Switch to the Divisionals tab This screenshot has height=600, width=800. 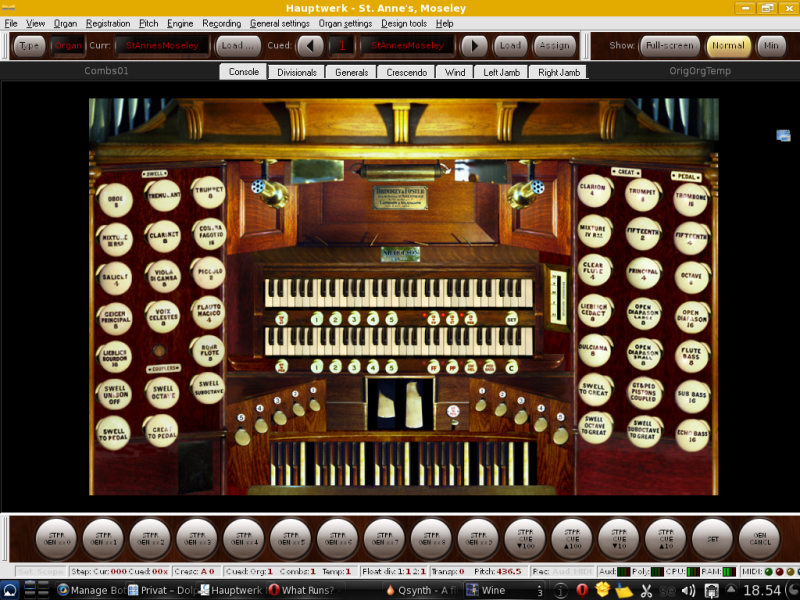[x=297, y=72]
